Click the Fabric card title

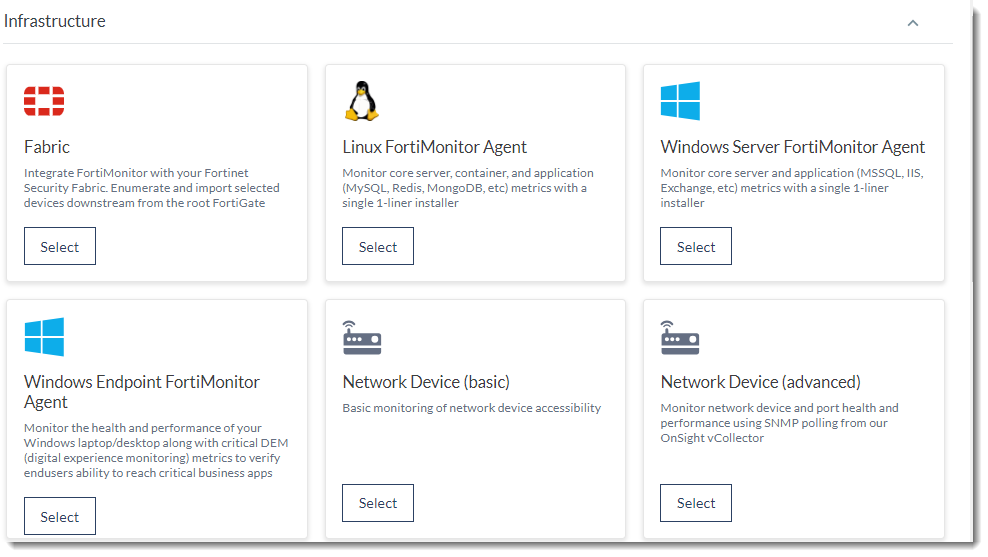(x=47, y=147)
